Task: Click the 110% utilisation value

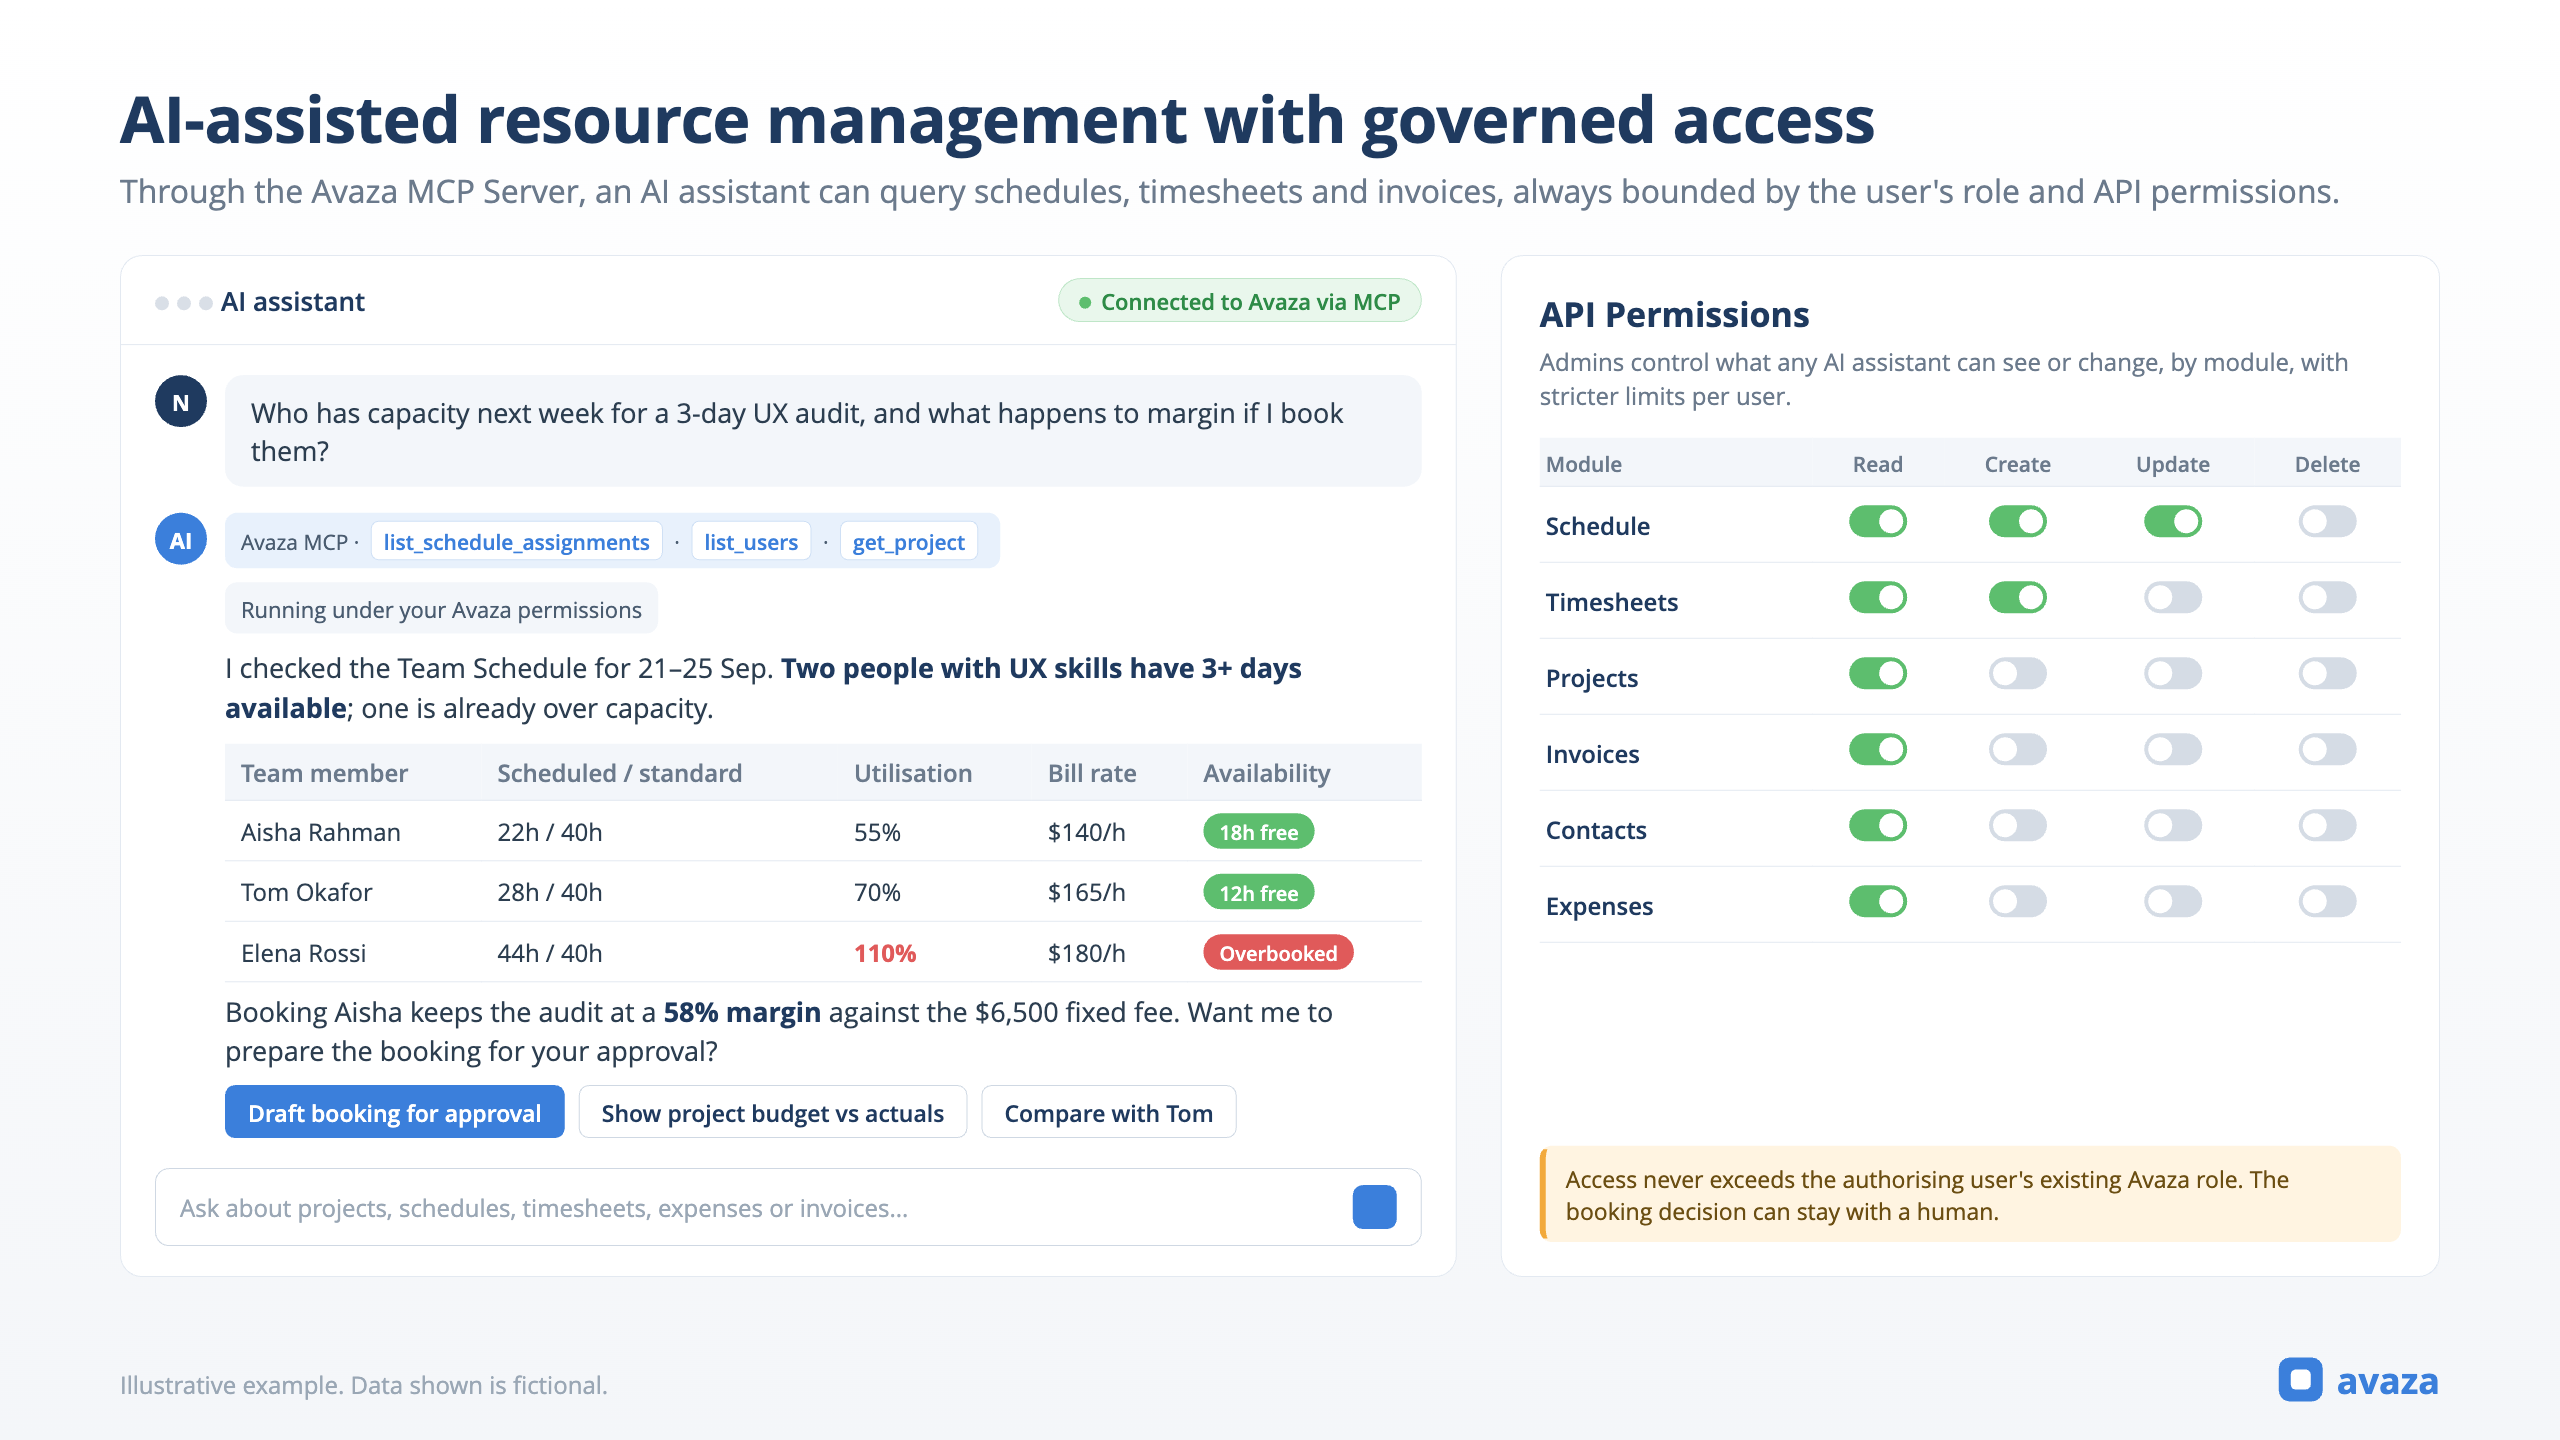Action: (884, 953)
